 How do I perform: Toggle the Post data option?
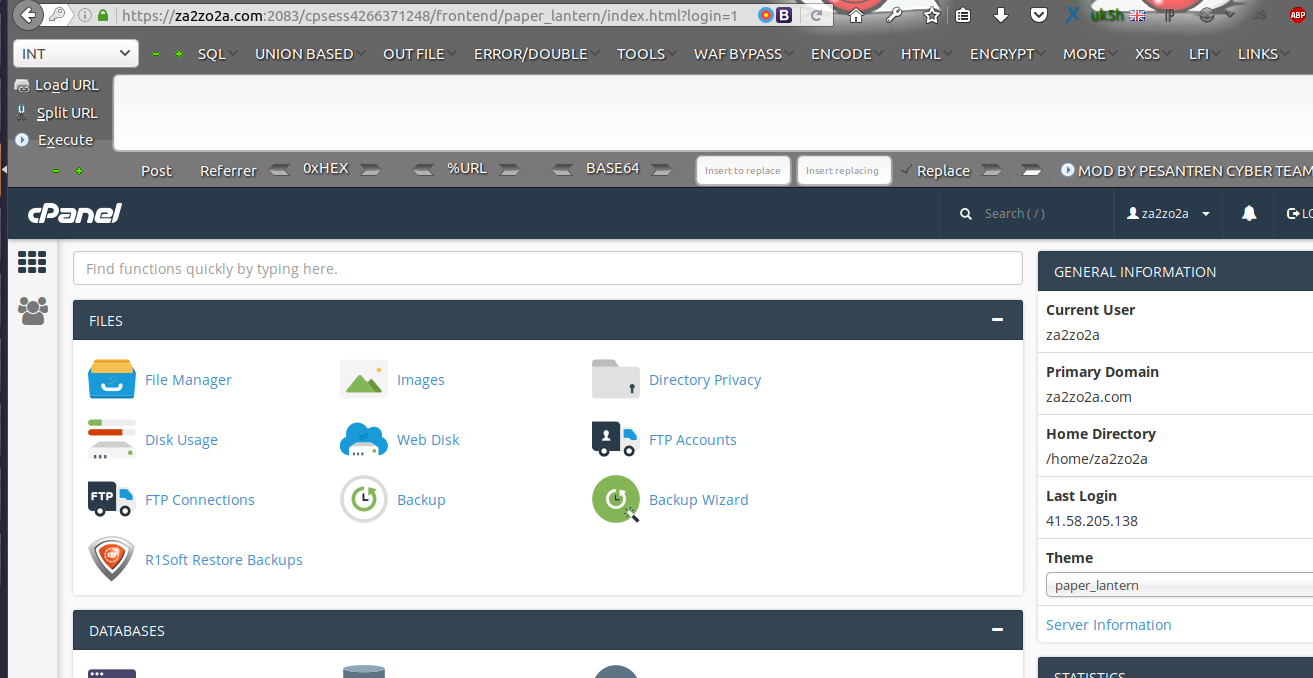(156, 171)
